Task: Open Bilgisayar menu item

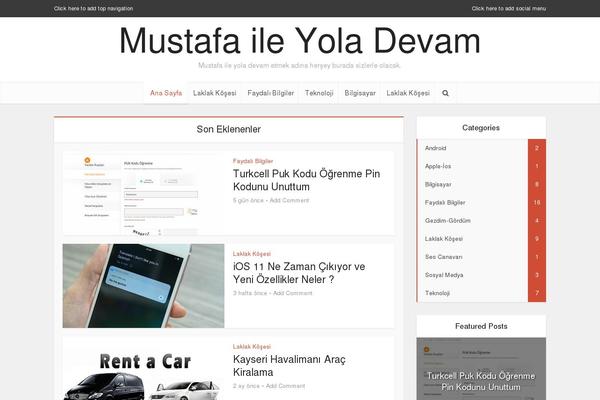Action: point(360,93)
